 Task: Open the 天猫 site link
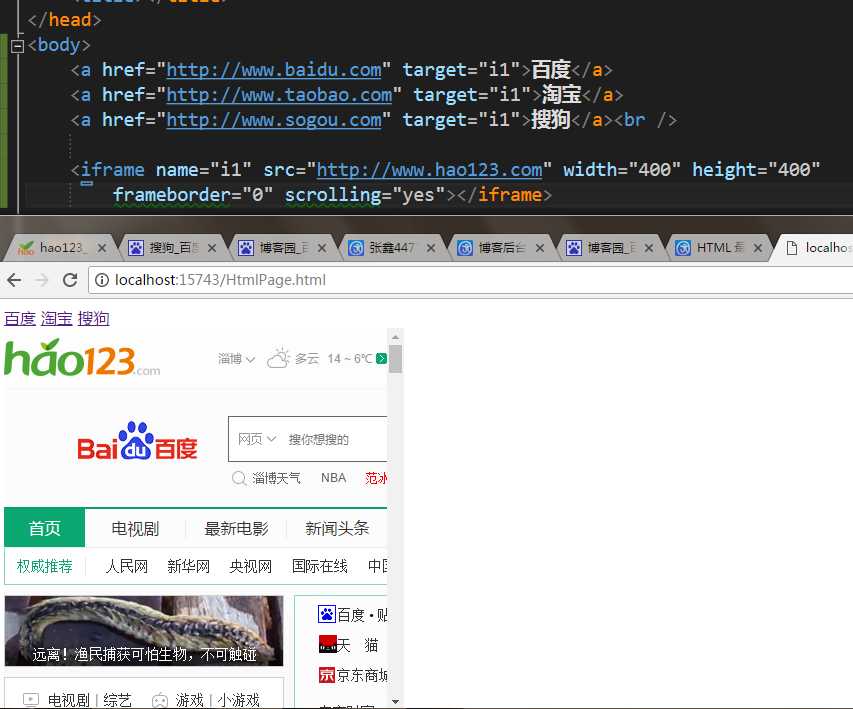(358, 645)
